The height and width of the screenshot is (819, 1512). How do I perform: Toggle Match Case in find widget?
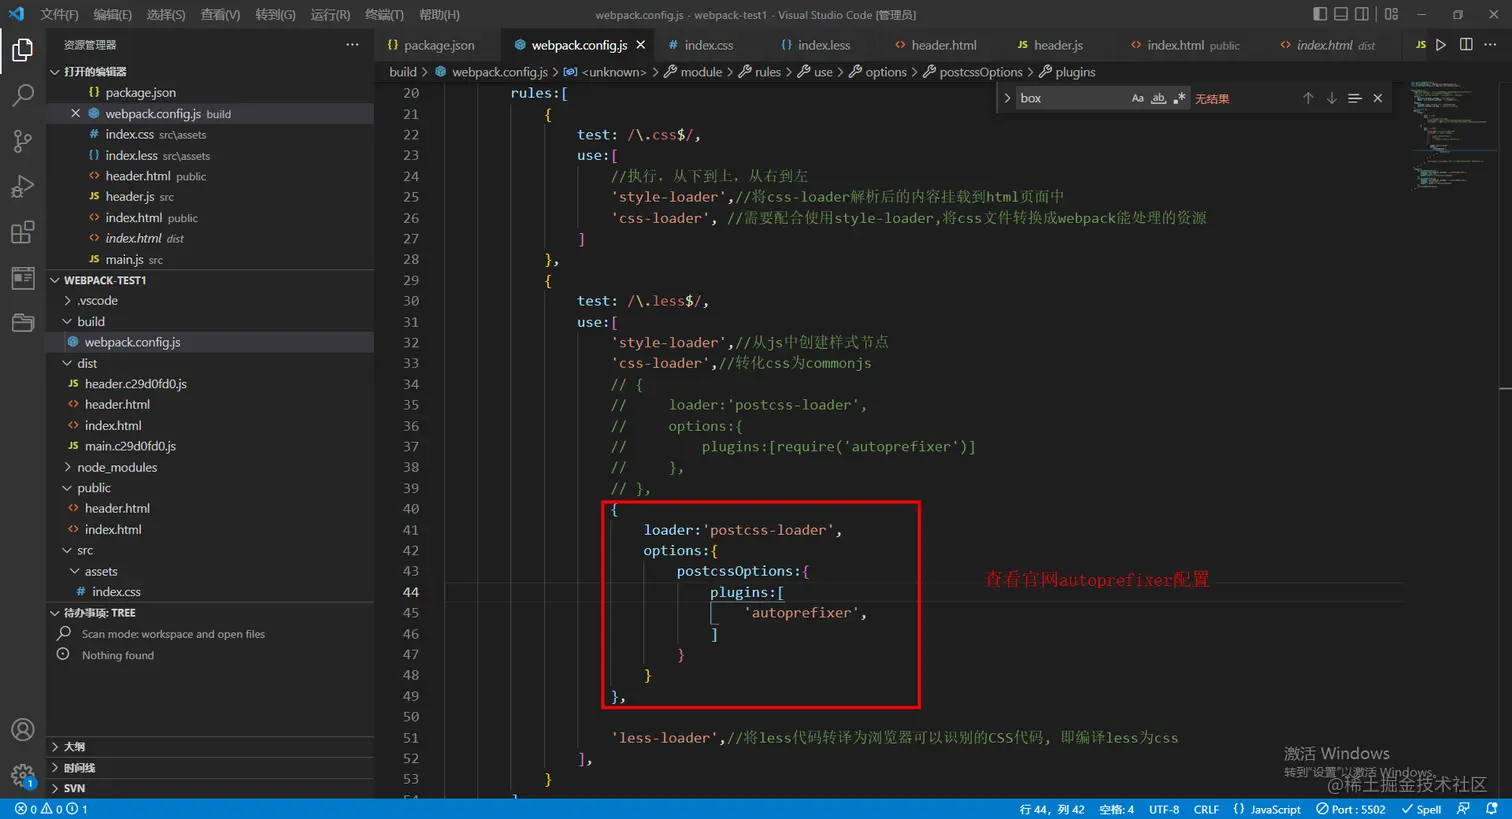[1137, 98]
